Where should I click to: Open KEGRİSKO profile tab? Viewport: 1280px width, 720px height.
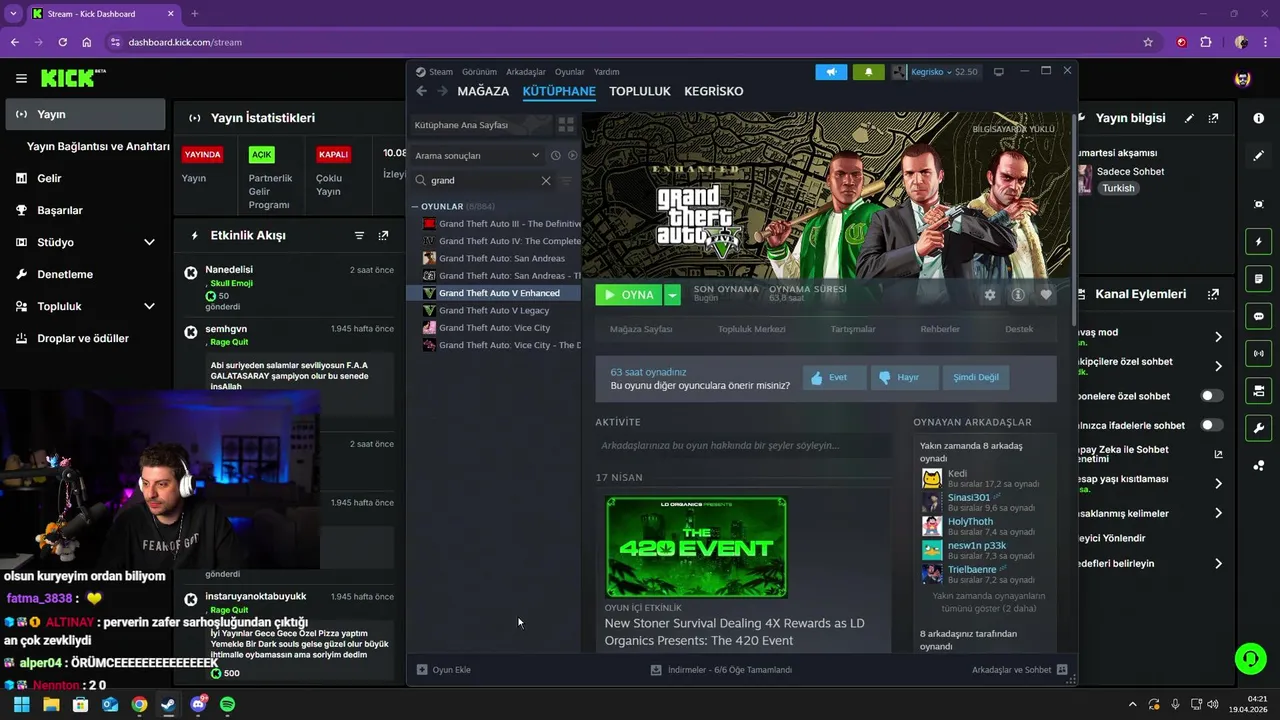(714, 91)
